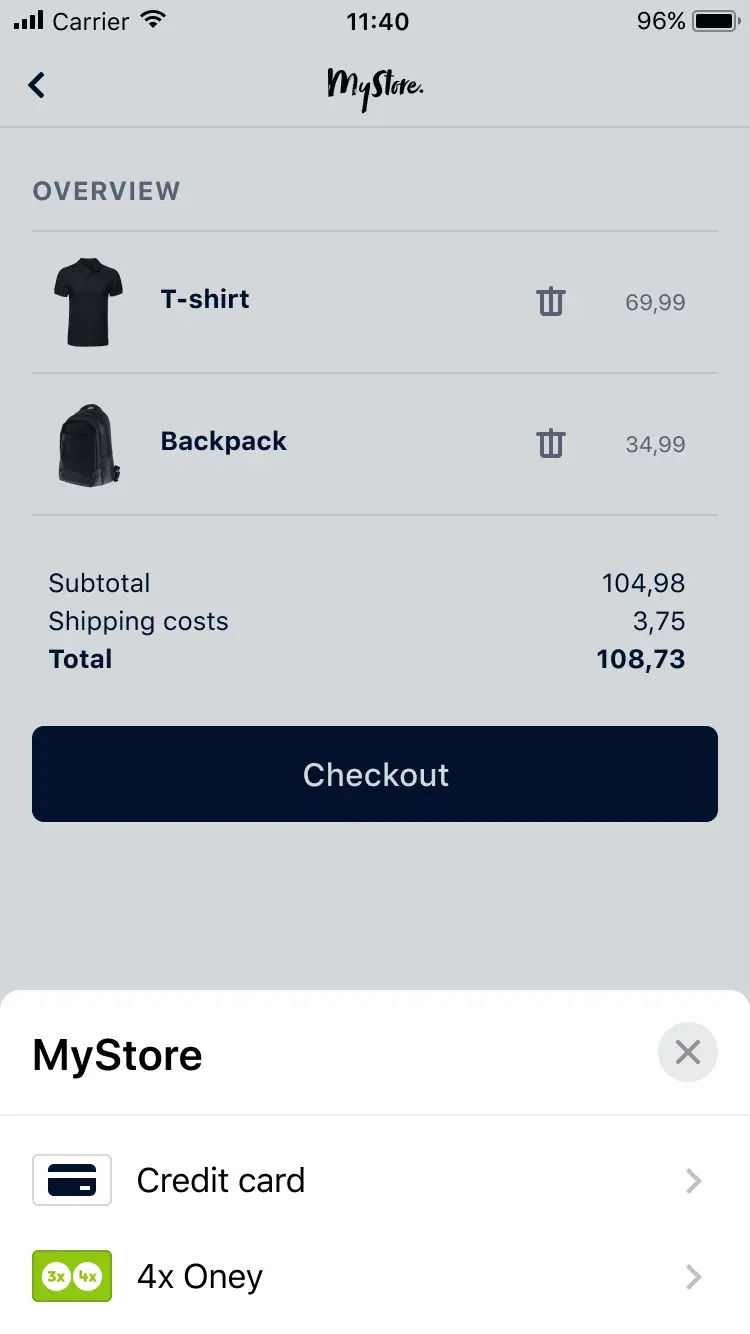Open the OVERVIEW section header
This screenshot has height=1334, width=750.
click(x=107, y=191)
